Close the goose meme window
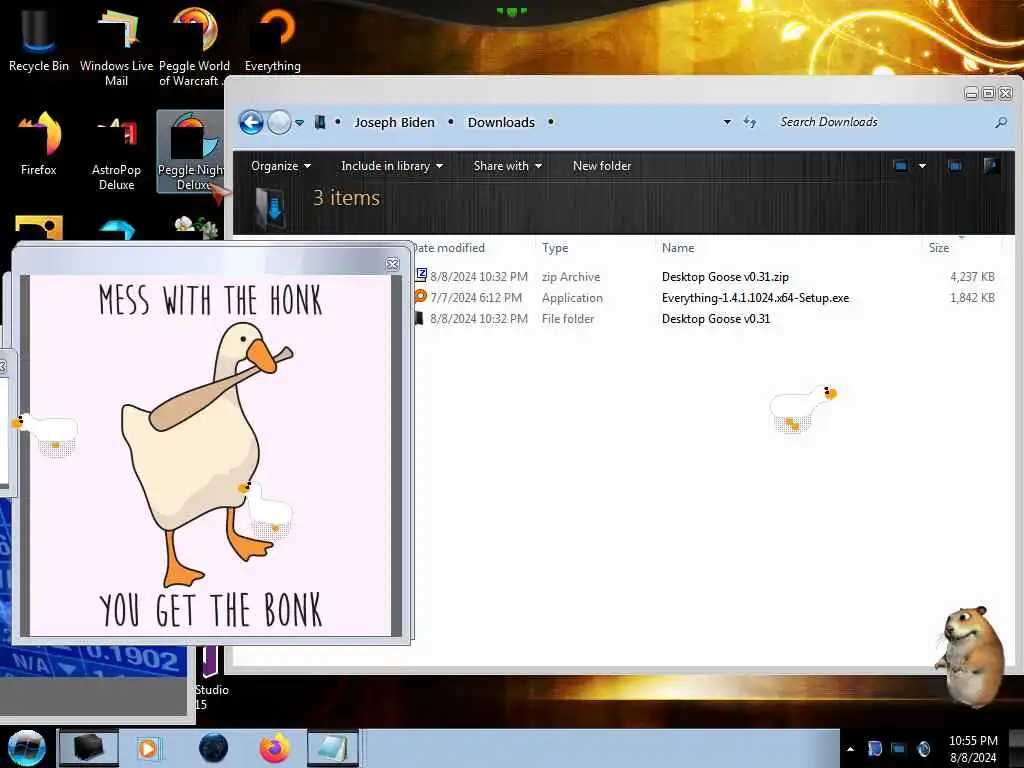Image resolution: width=1024 pixels, height=768 pixels. (392, 264)
